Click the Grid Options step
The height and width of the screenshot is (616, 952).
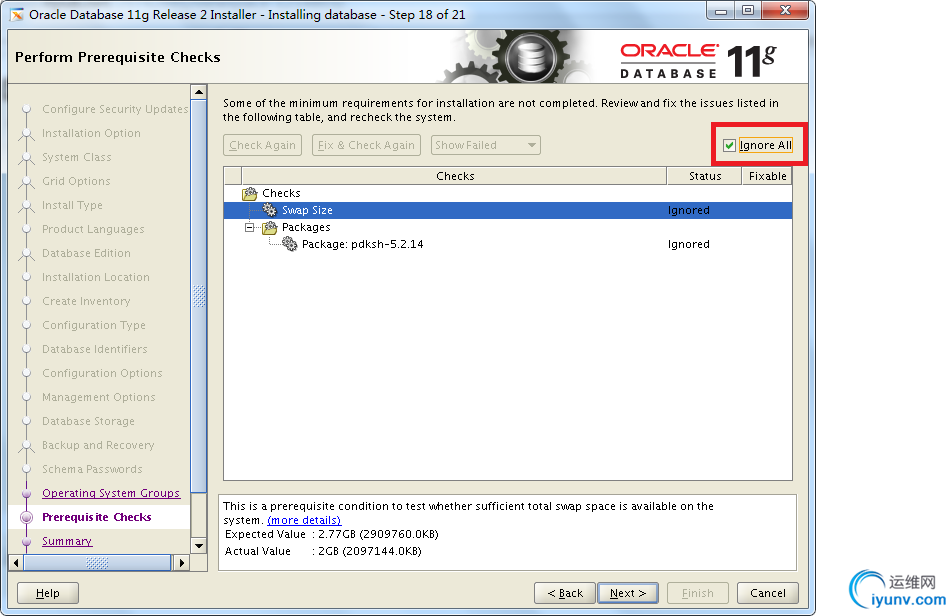(x=76, y=181)
